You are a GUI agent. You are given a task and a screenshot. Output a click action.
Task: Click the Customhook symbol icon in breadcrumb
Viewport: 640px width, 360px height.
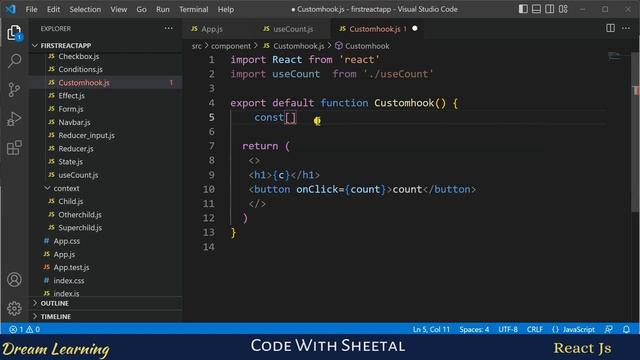pyautogui.click(x=338, y=46)
